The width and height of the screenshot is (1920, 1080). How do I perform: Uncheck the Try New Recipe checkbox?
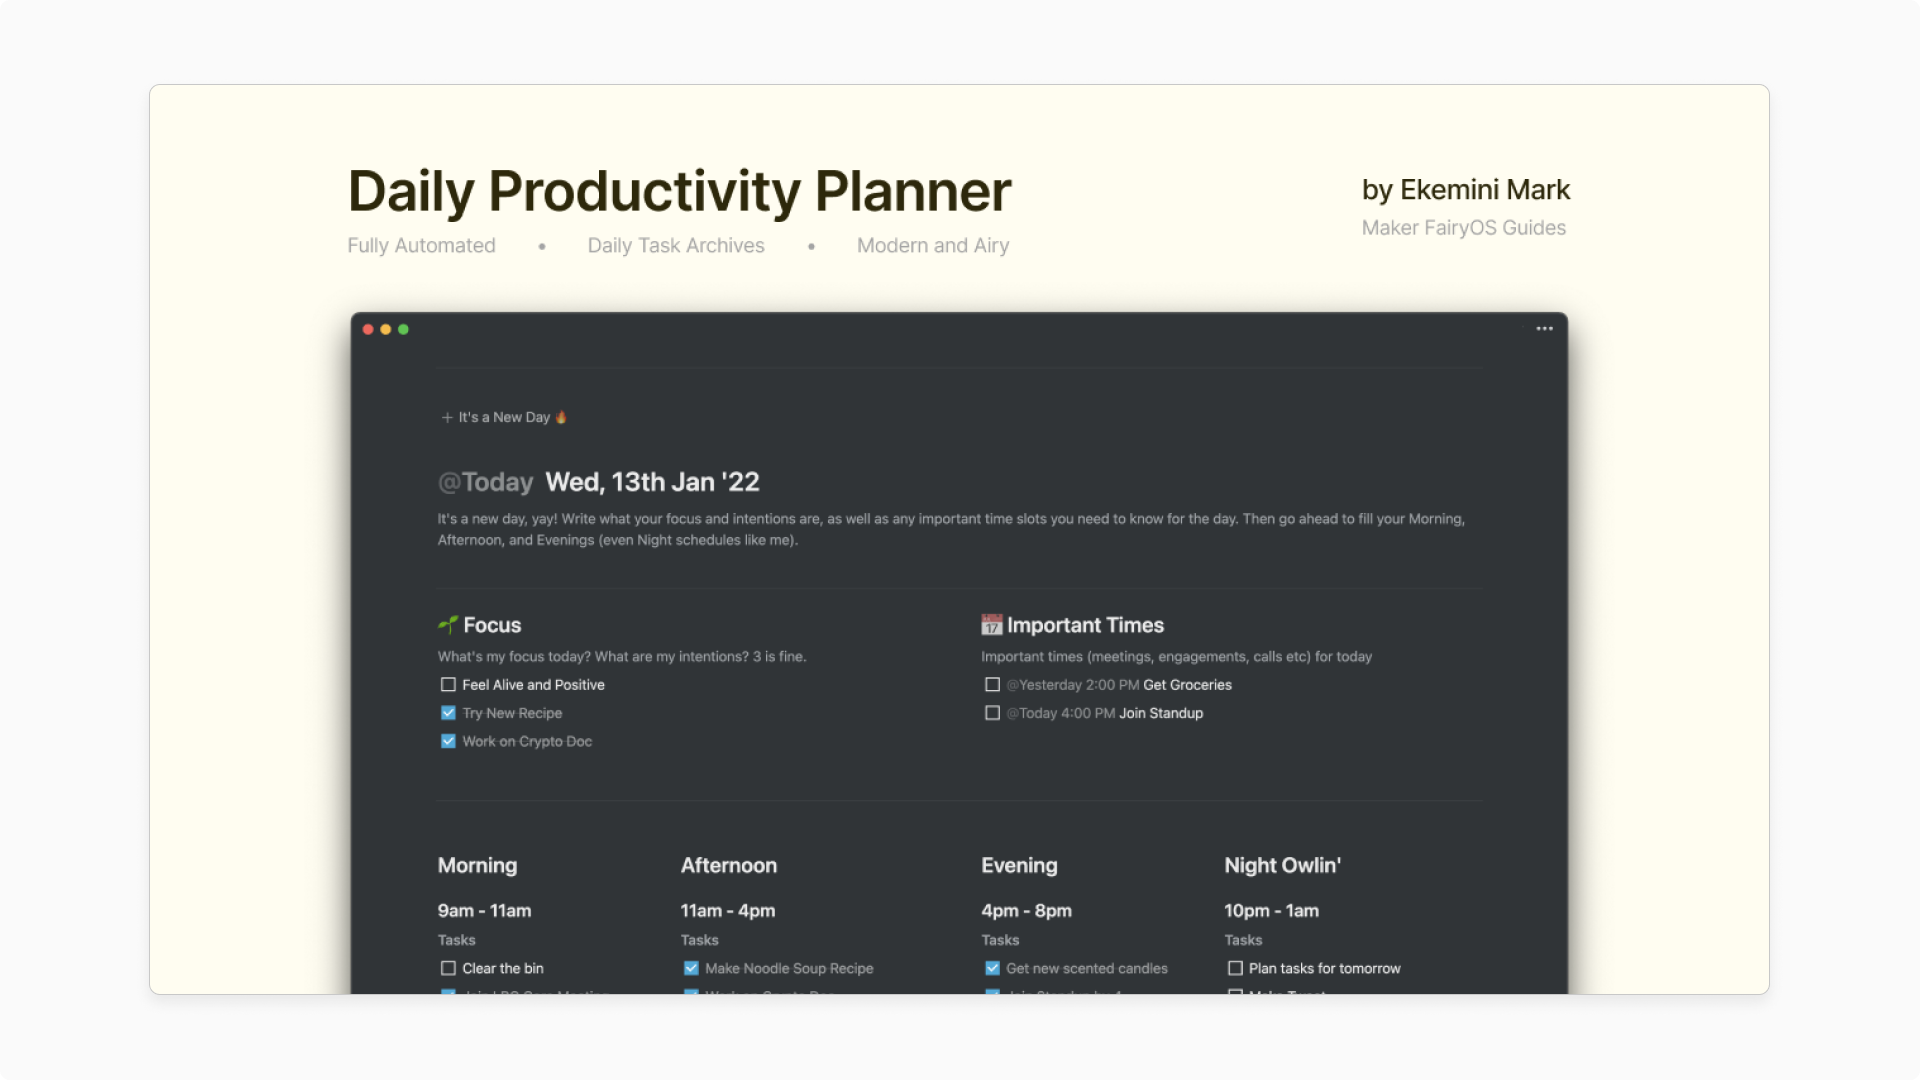[447, 712]
